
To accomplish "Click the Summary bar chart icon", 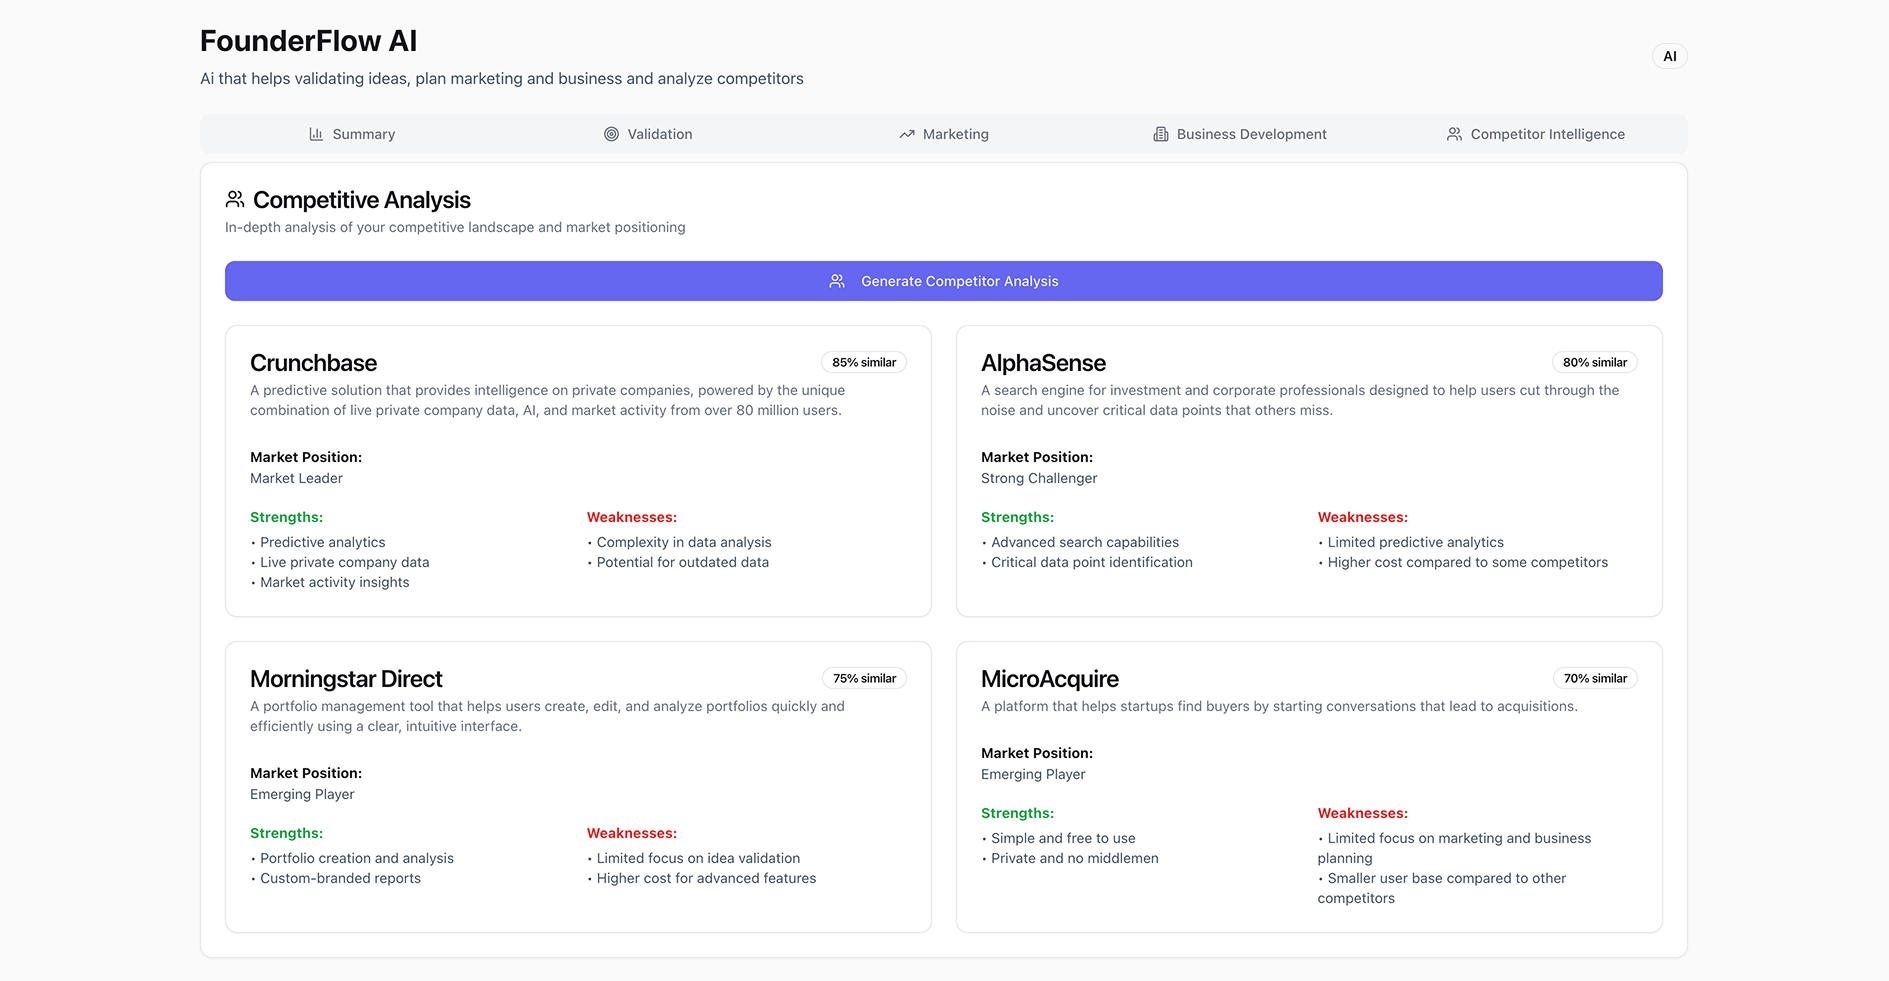I will tap(316, 134).
